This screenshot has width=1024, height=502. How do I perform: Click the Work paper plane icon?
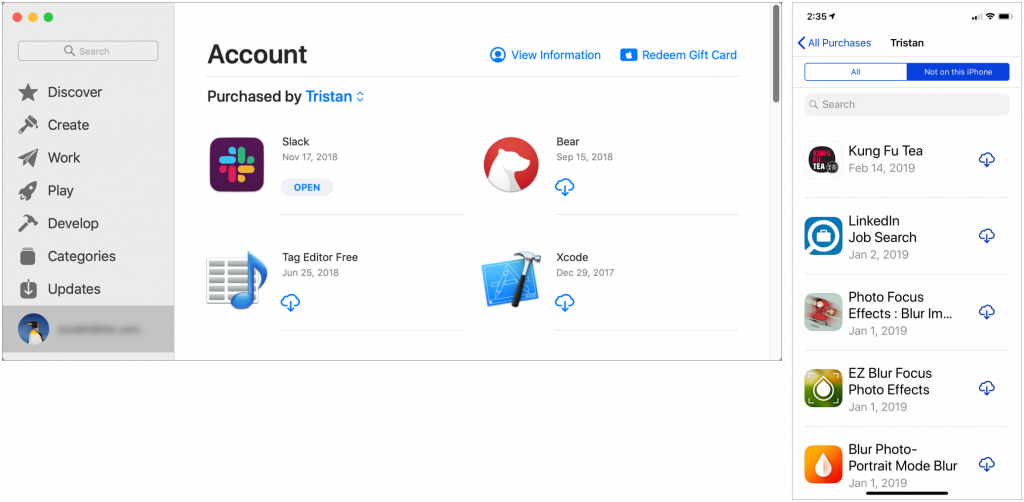[28, 158]
